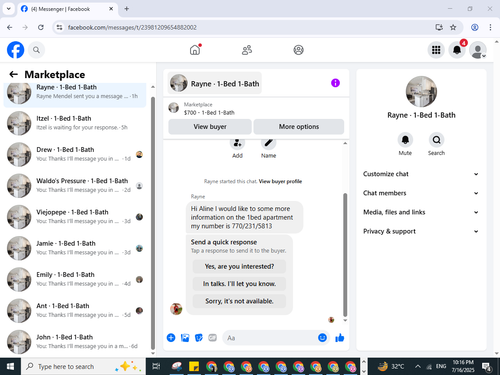Go to the Home feed icon

point(195,50)
